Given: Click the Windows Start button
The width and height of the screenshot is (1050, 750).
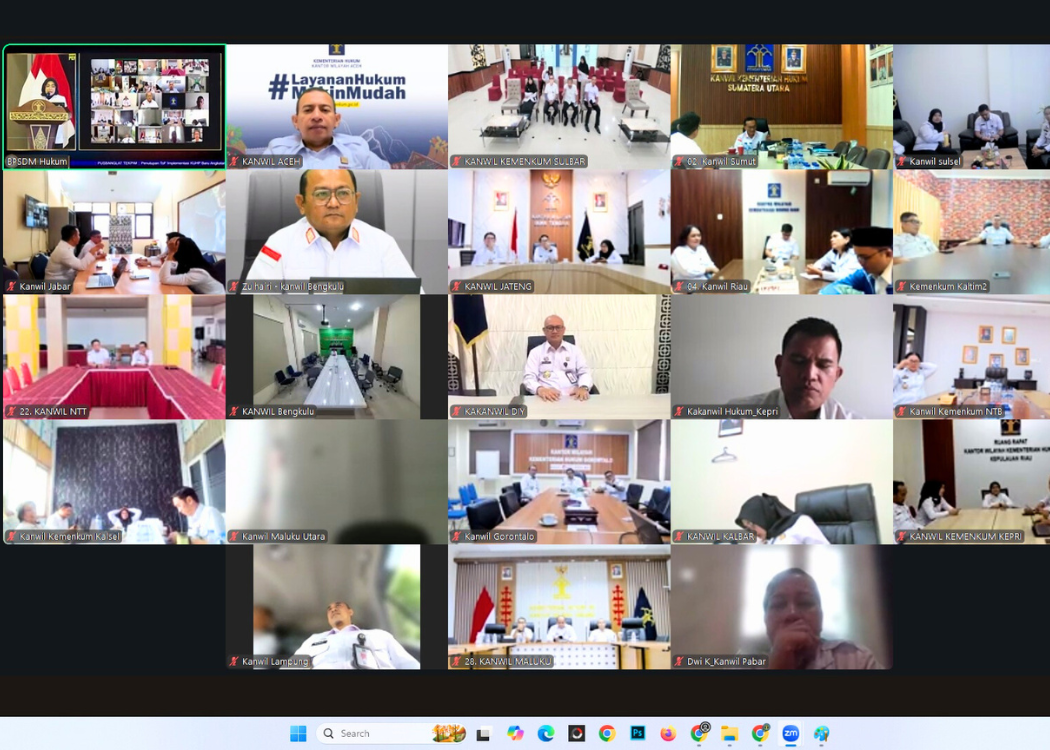Looking at the screenshot, I should (298, 733).
